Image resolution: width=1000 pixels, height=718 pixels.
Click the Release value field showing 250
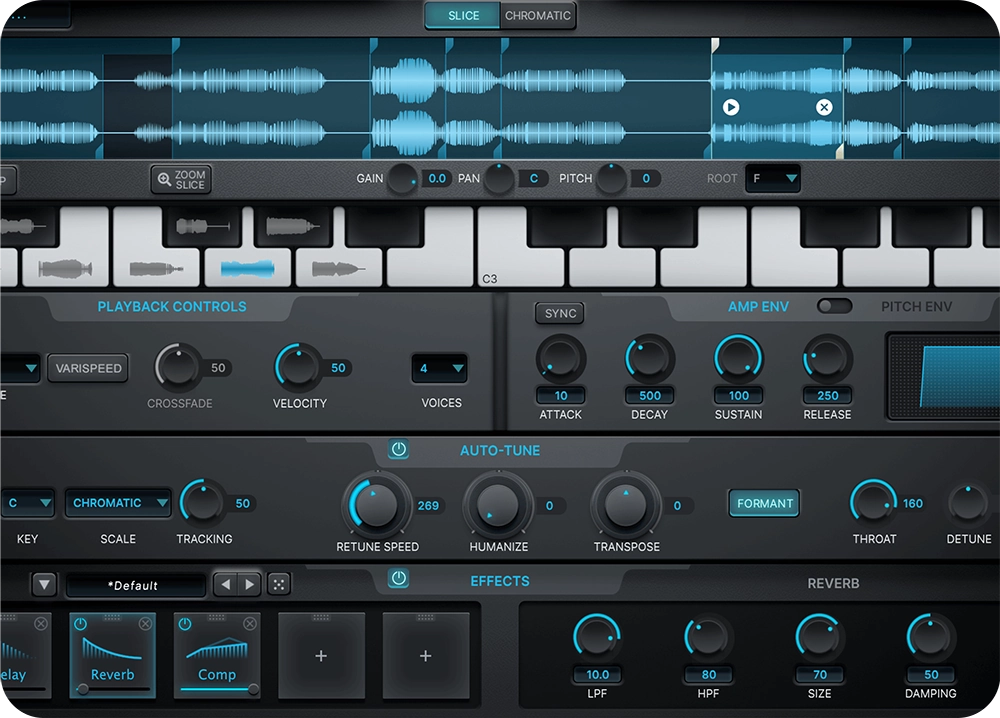tap(827, 395)
